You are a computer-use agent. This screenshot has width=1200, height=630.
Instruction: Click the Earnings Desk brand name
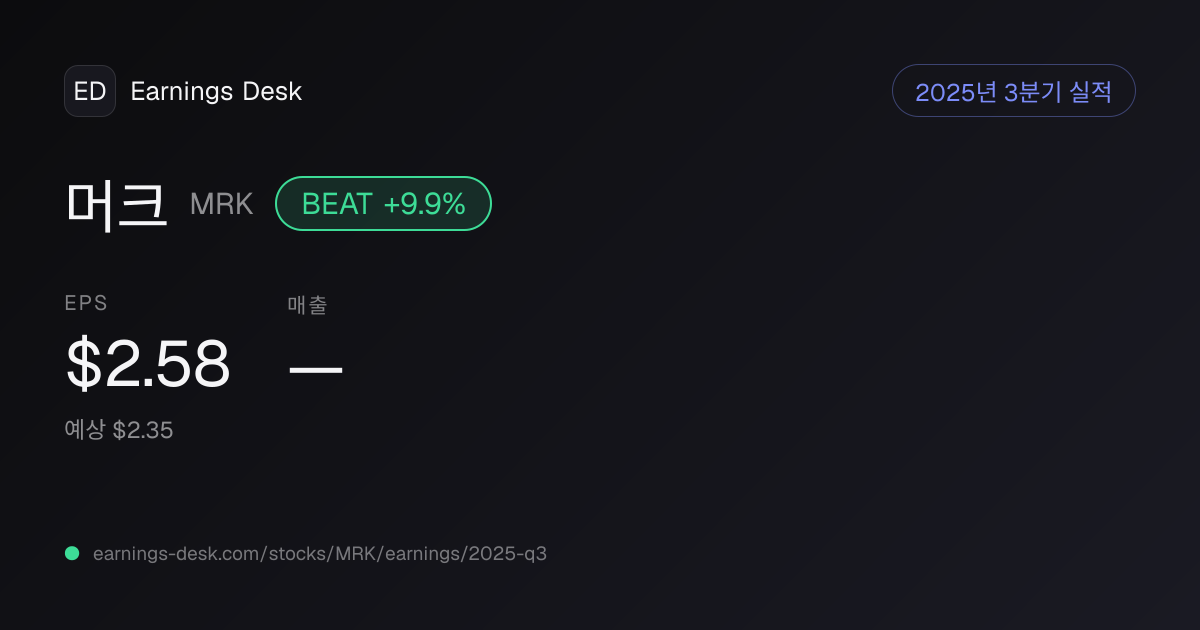216,91
